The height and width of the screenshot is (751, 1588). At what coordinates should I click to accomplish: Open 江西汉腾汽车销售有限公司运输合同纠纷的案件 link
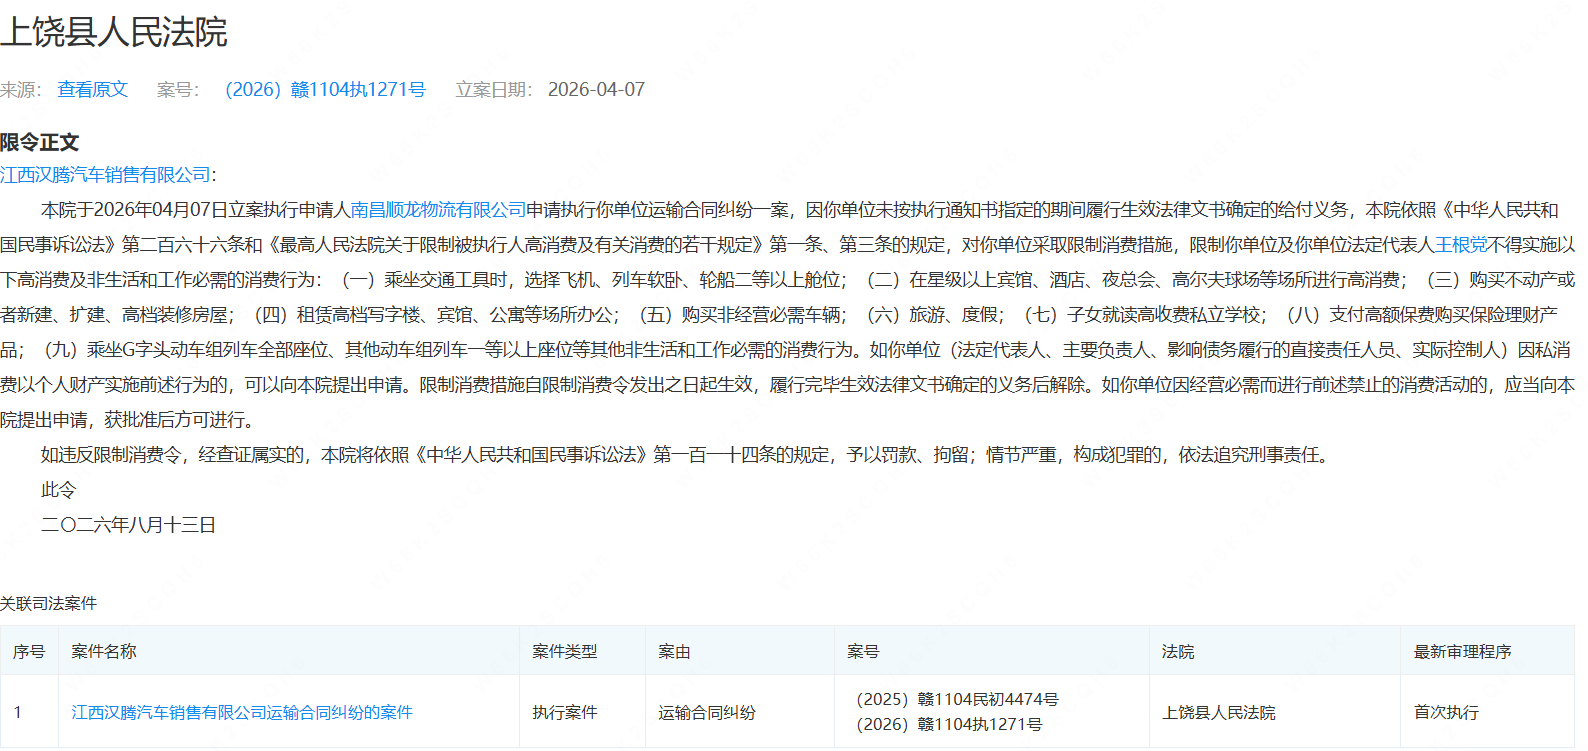click(x=242, y=712)
